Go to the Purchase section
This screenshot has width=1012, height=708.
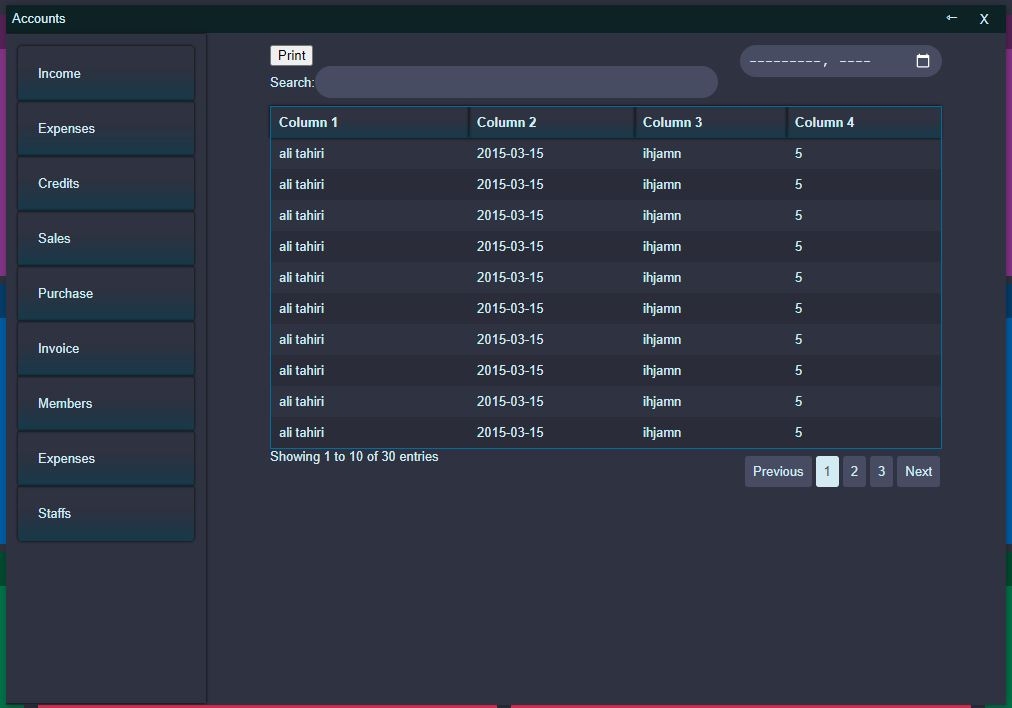pyautogui.click(x=105, y=293)
